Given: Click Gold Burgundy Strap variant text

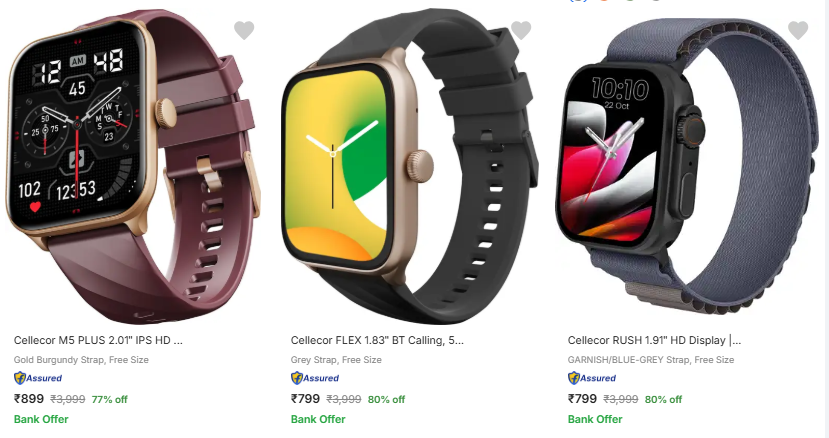Looking at the screenshot, I should (x=59, y=360).
